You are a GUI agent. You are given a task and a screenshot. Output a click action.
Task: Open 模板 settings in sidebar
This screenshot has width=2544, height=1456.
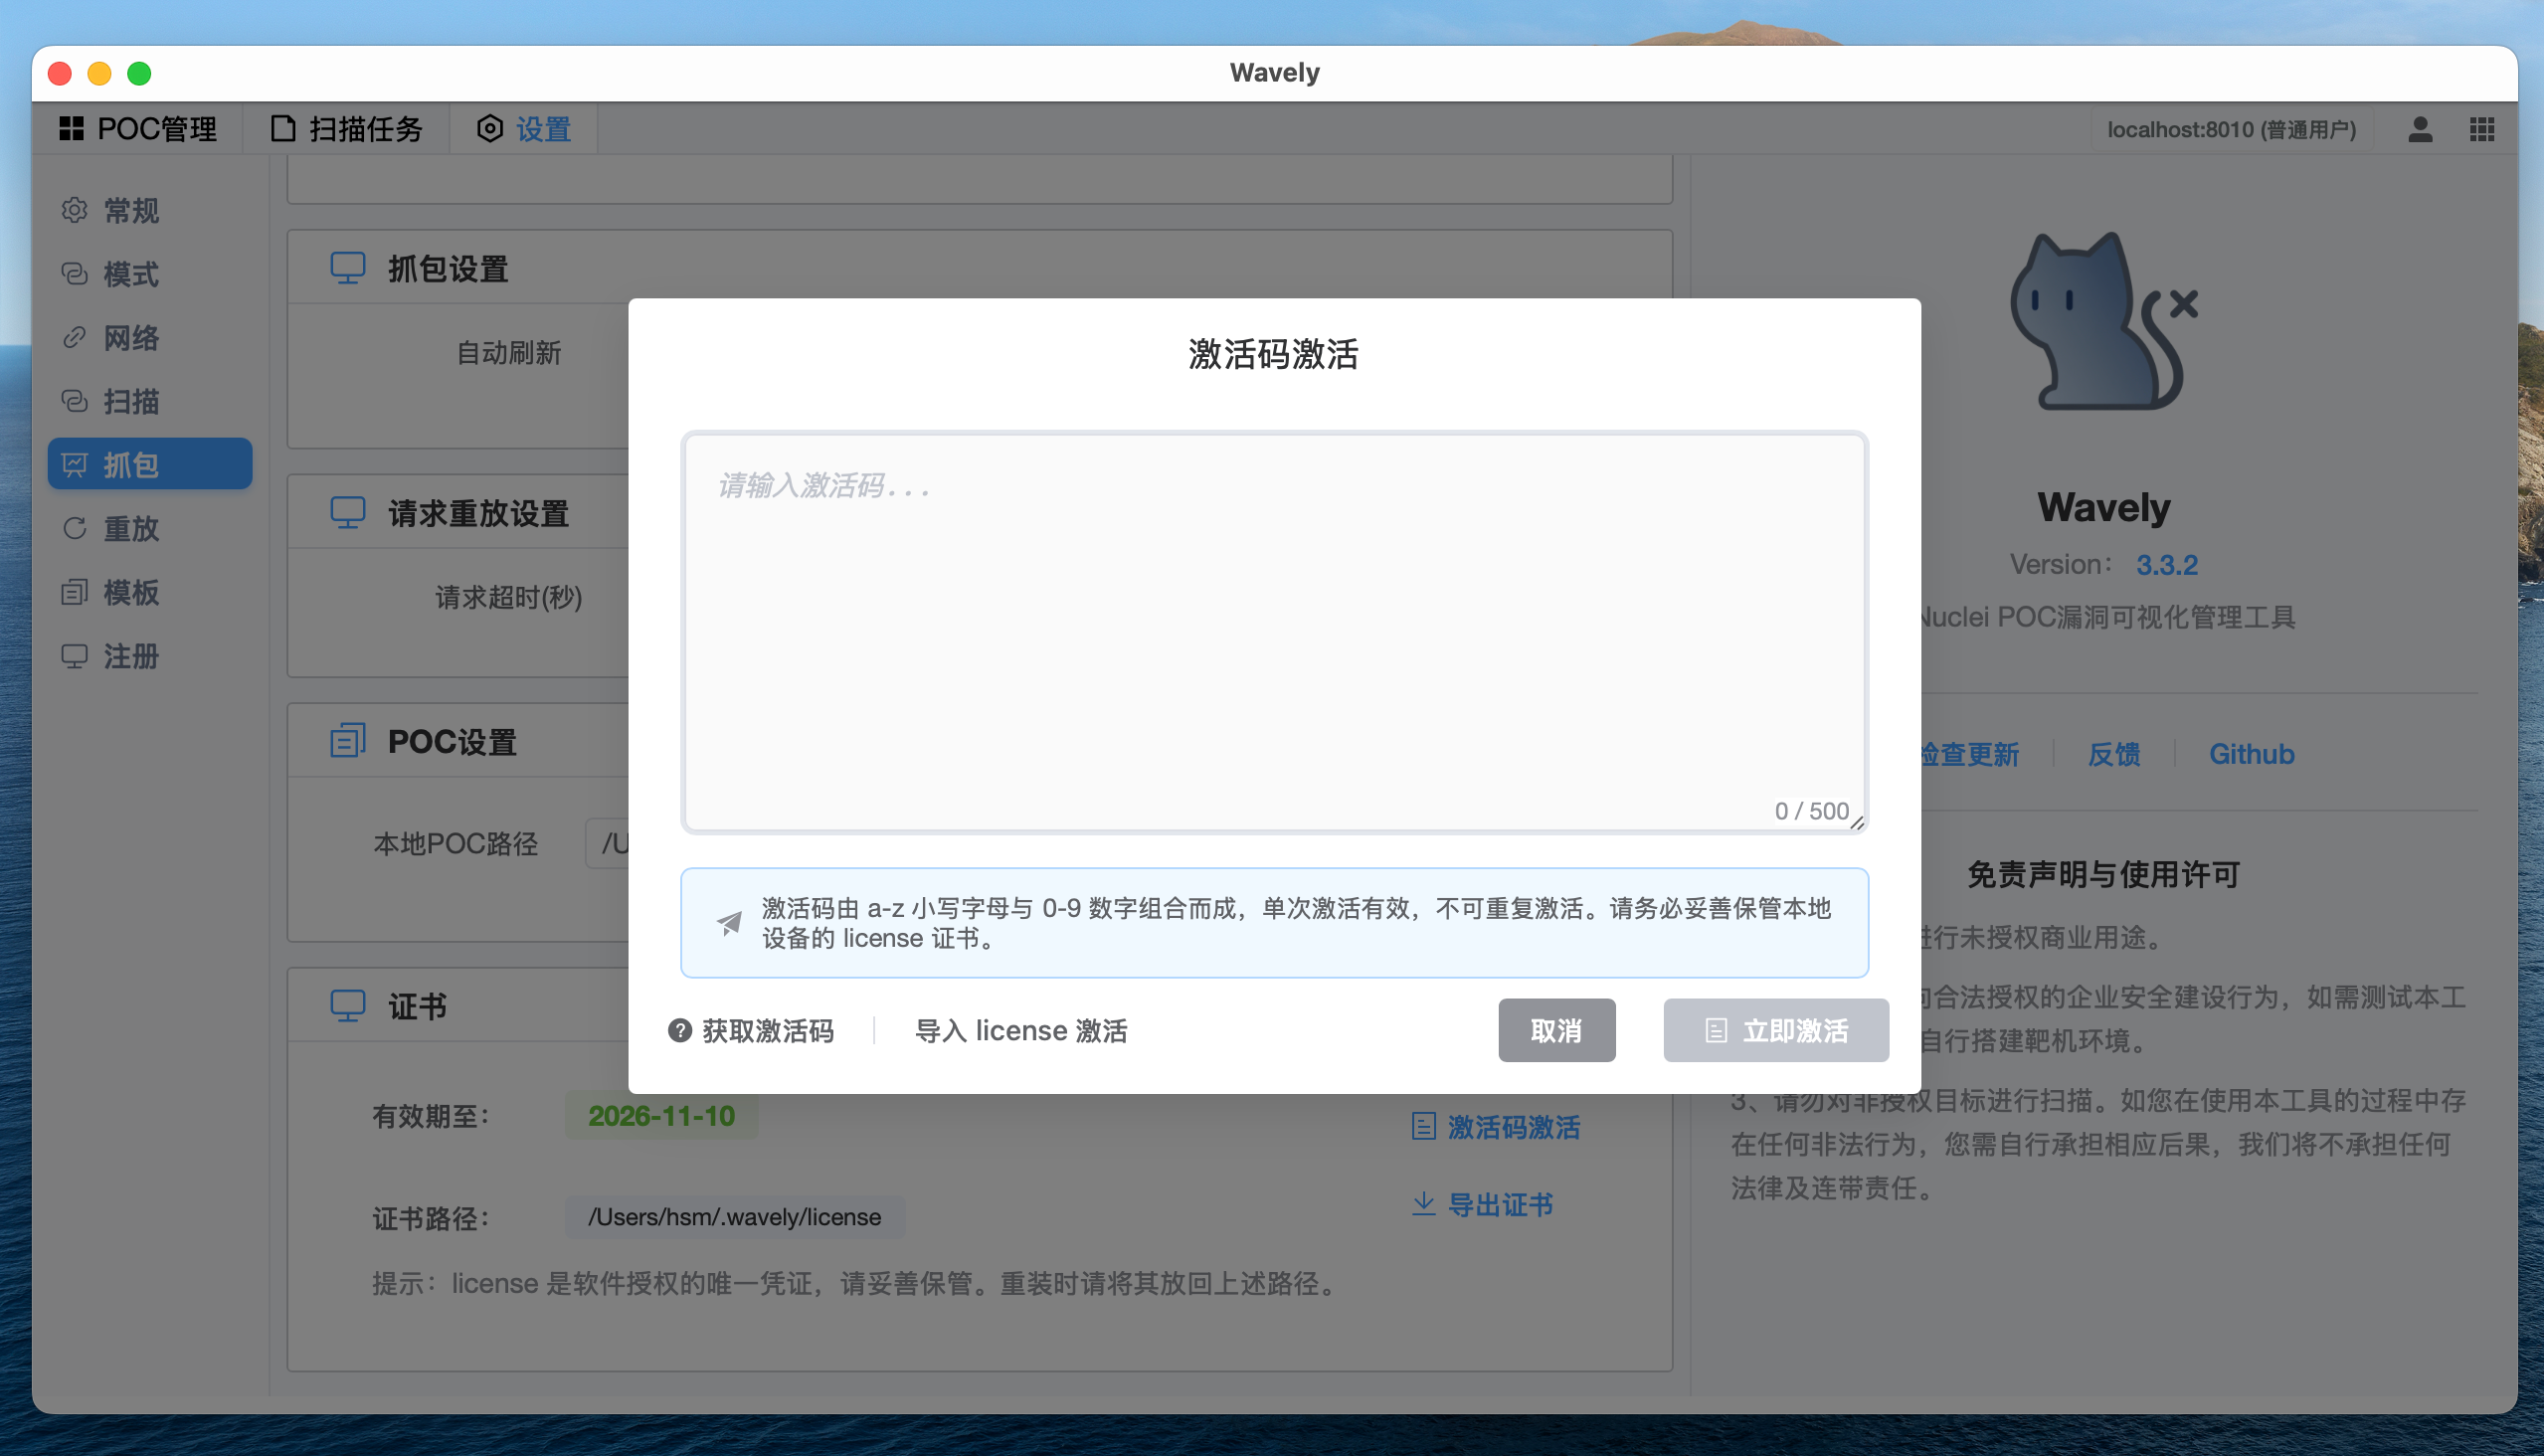pyautogui.click(x=150, y=592)
